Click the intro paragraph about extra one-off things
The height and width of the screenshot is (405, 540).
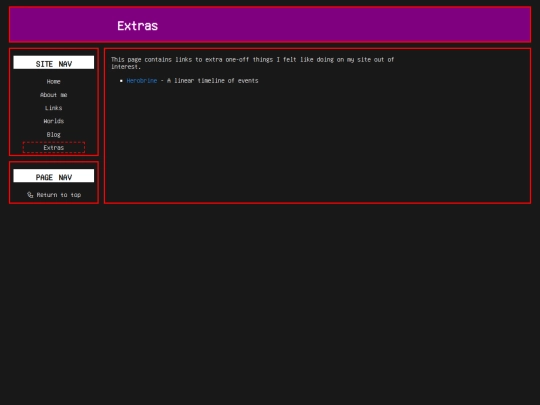point(252,63)
